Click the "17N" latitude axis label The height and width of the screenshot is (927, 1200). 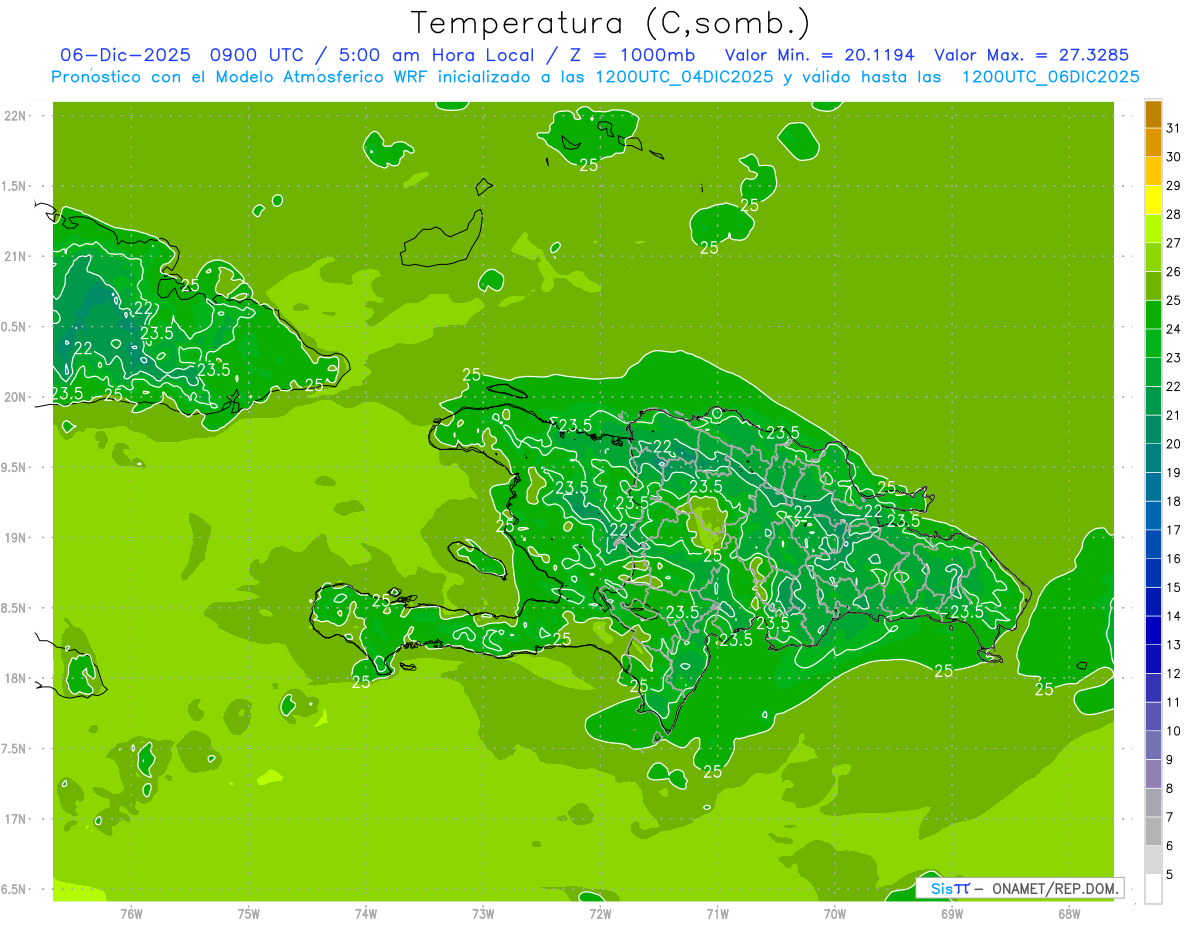tap(16, 819)
